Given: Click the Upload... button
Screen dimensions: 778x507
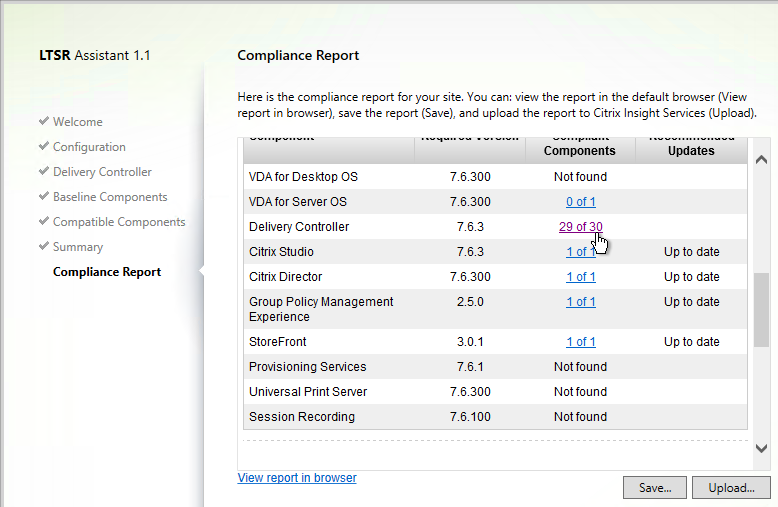Looking at the screenshot, I should click(x=731, y=488).
